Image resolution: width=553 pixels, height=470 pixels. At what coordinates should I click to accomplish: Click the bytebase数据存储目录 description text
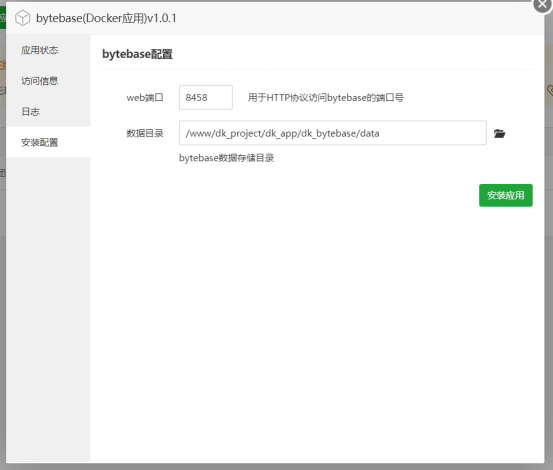(226, 158)
